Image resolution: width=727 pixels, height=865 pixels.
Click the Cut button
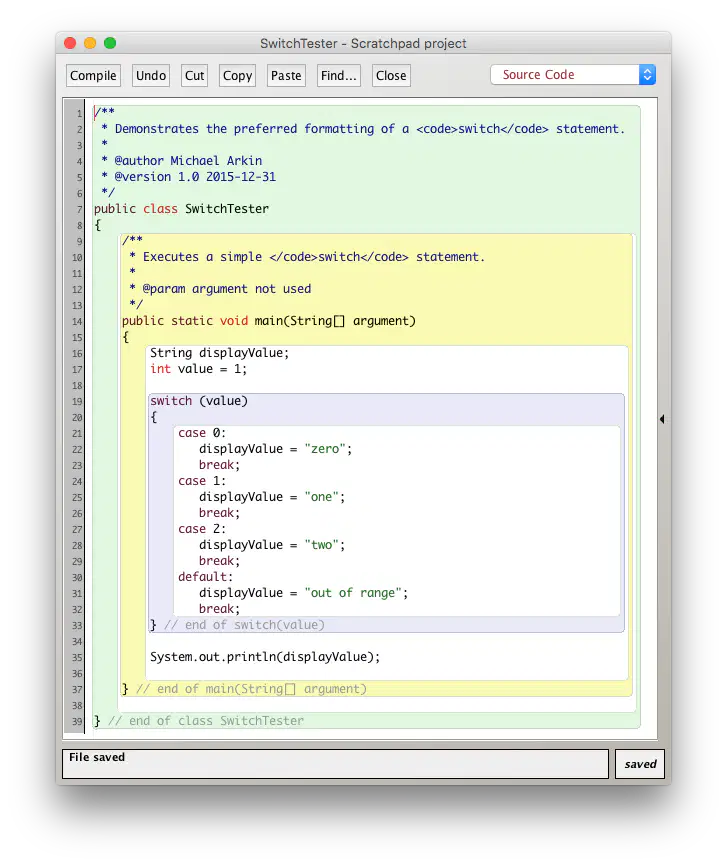point(194,76)
